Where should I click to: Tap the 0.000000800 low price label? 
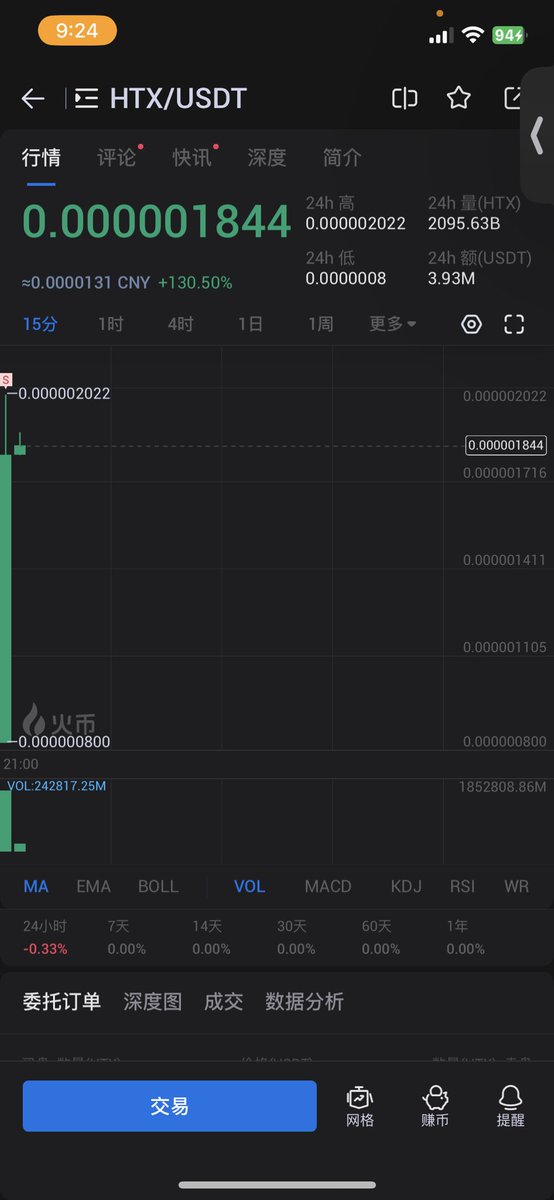[65, 742]
